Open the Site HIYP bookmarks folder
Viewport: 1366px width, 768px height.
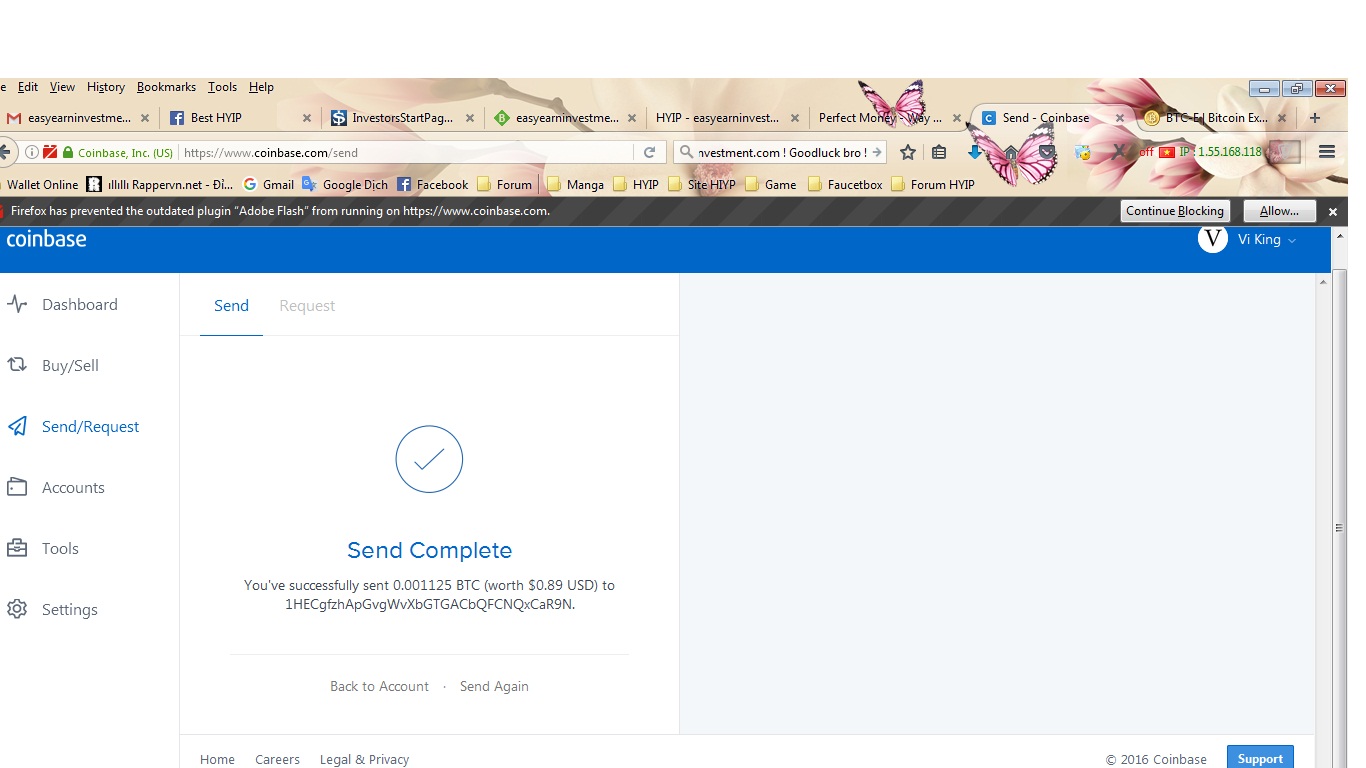coord(702,184)
